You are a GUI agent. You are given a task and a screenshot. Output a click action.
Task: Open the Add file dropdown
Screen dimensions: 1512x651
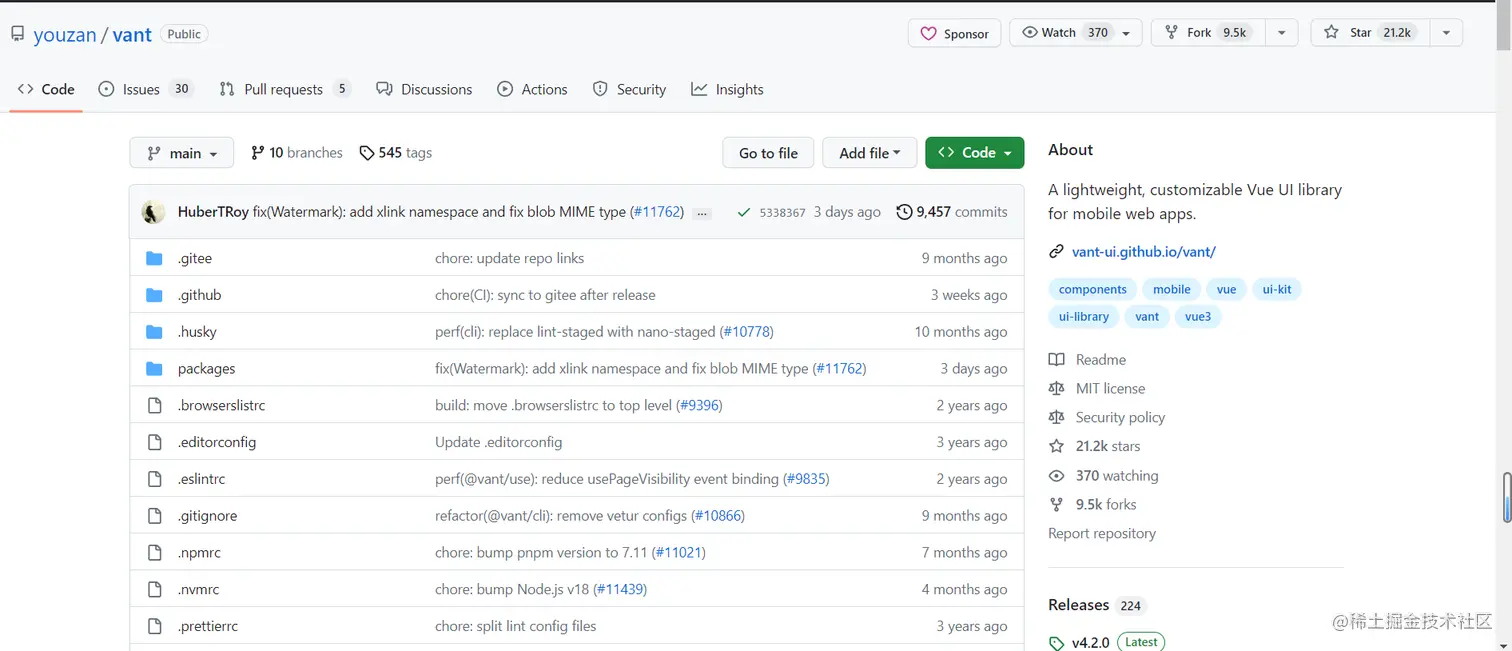(869, 153)
